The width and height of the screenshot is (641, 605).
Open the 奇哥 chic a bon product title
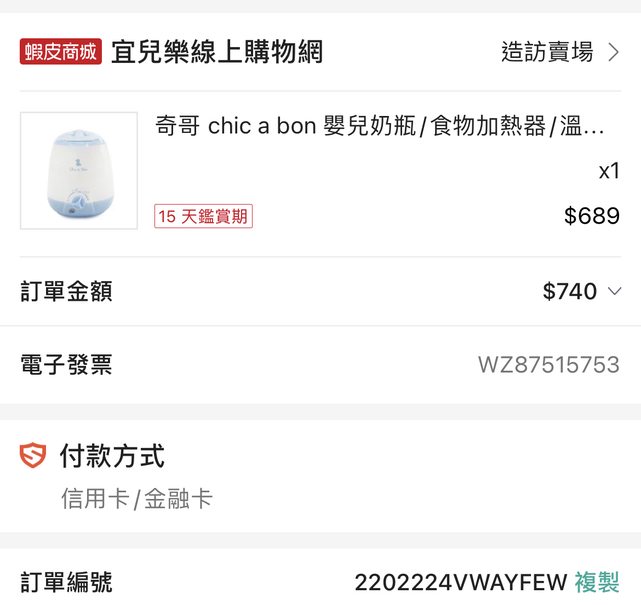tap(380, 127)
